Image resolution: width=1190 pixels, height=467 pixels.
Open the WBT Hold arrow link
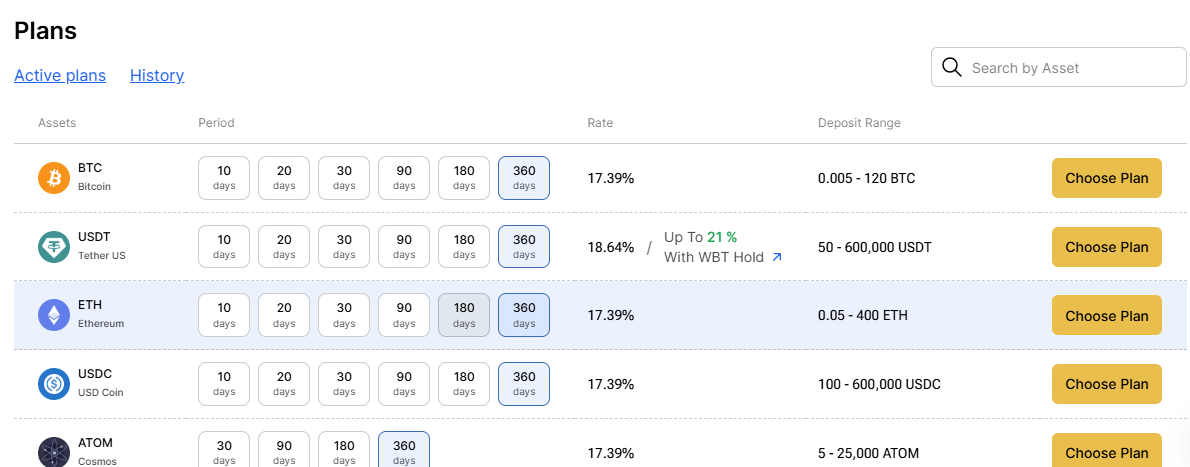[776, 257]
